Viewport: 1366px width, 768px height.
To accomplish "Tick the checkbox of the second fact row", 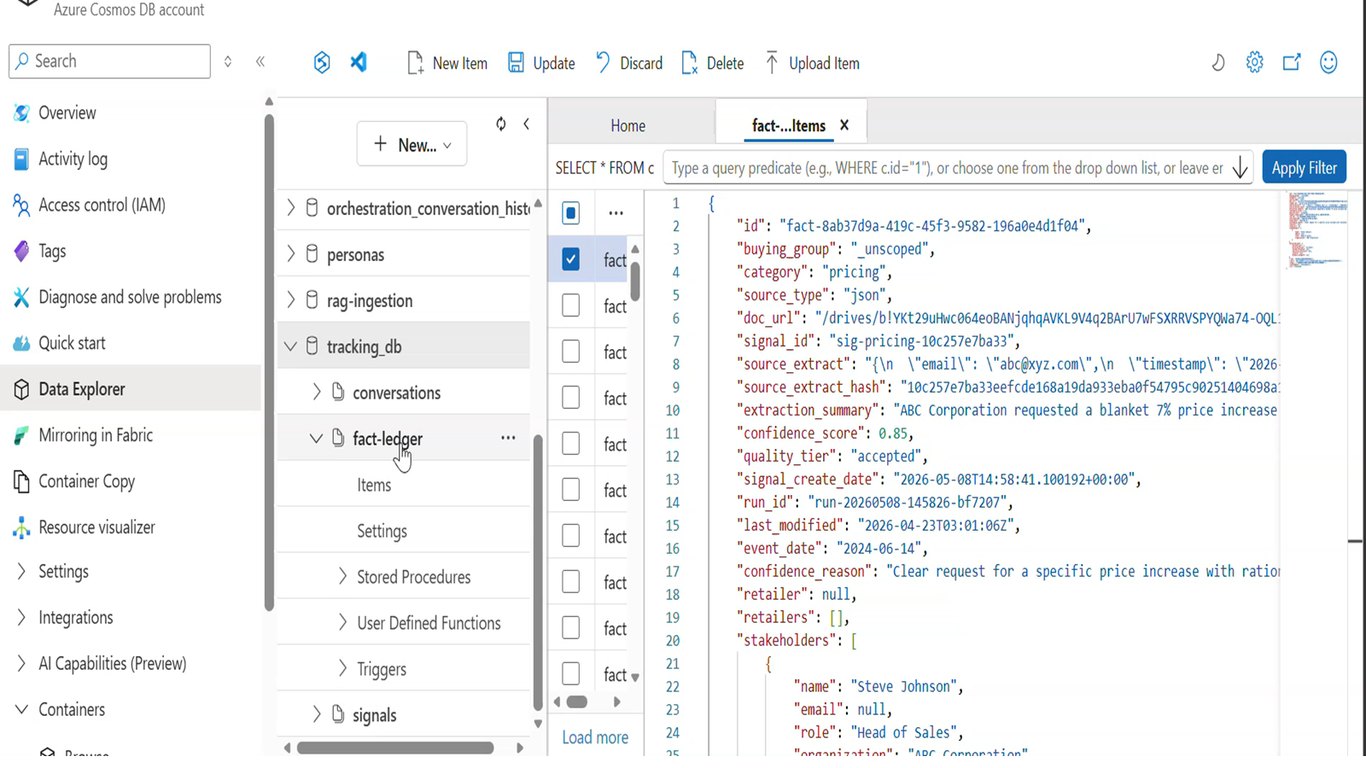I will pos(571,306).
